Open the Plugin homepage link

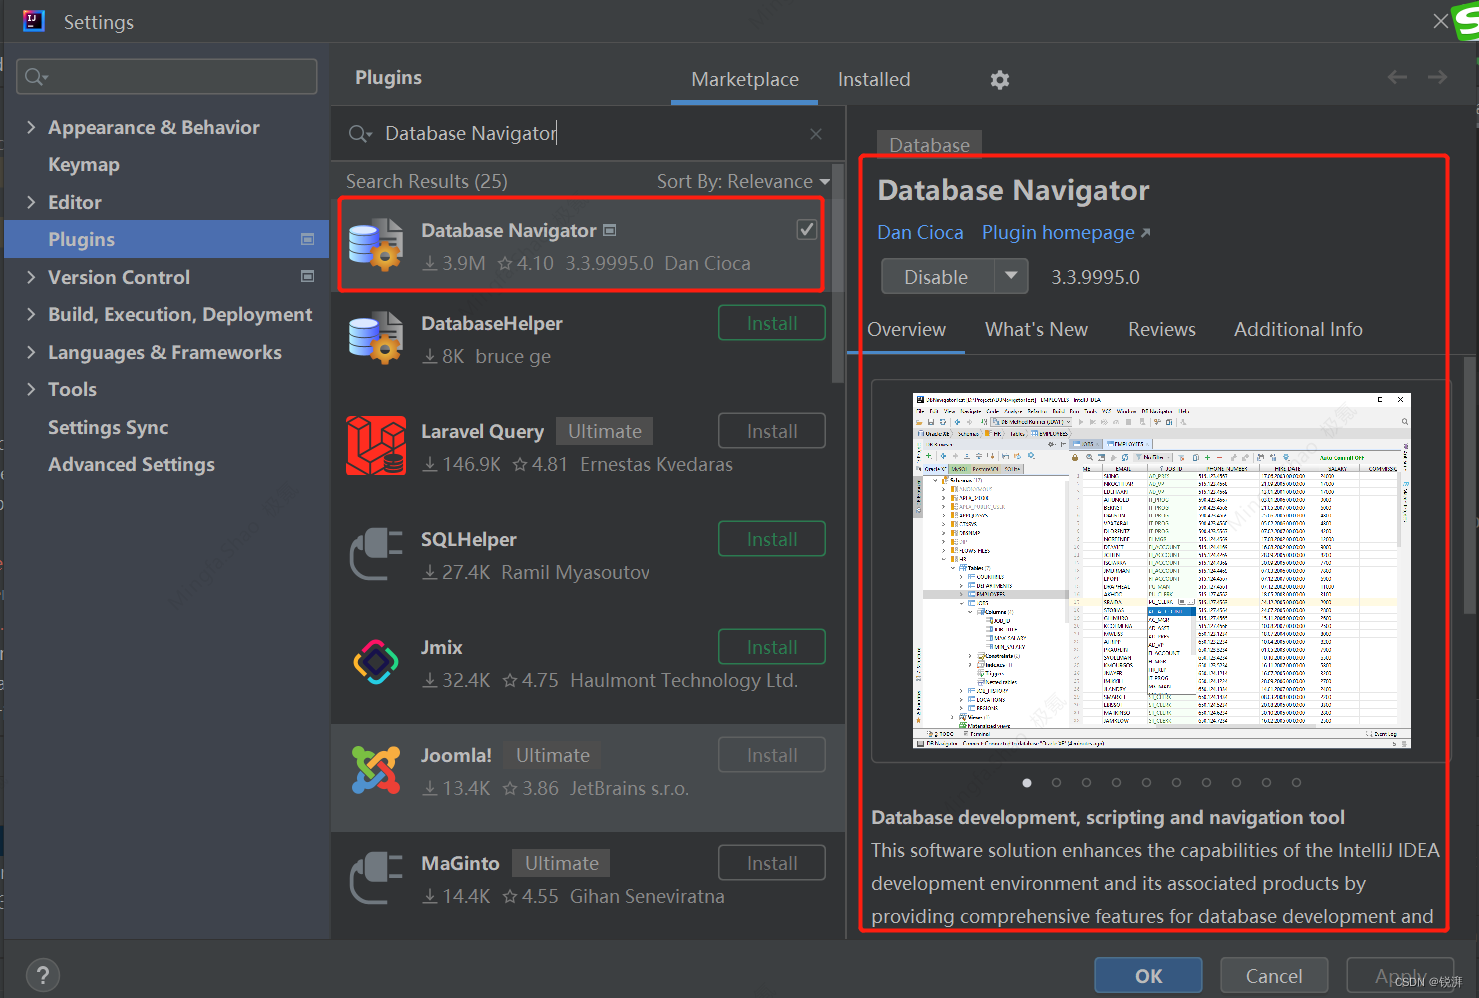1066,232
